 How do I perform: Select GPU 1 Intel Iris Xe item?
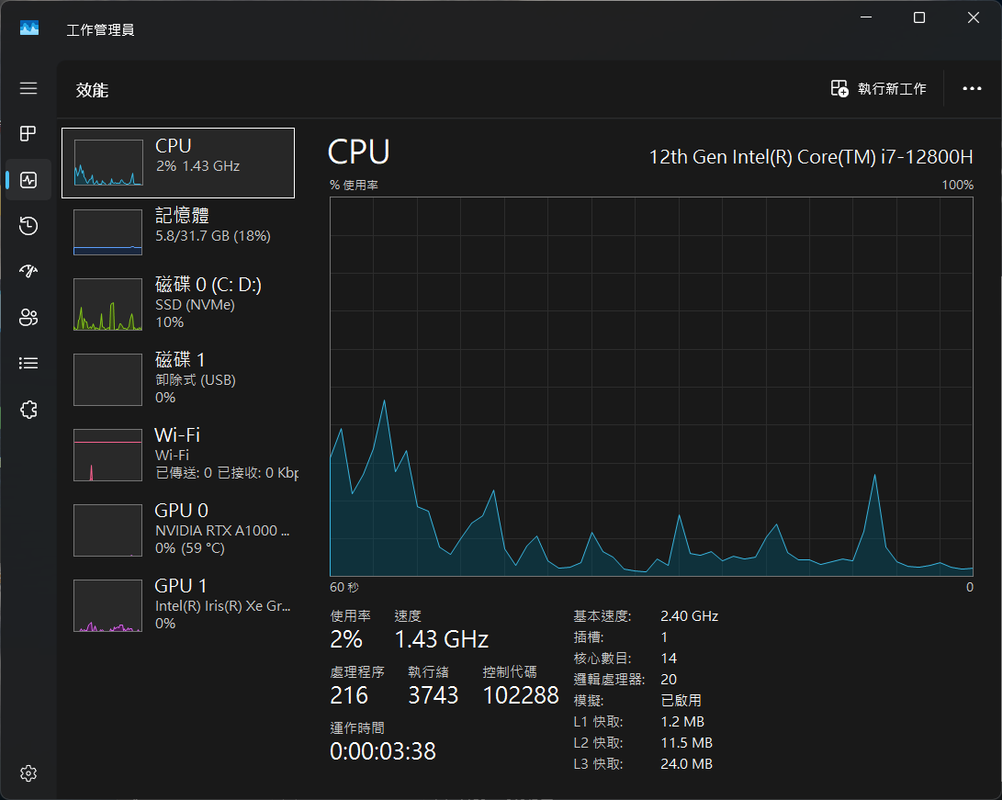tap(178, 605)
